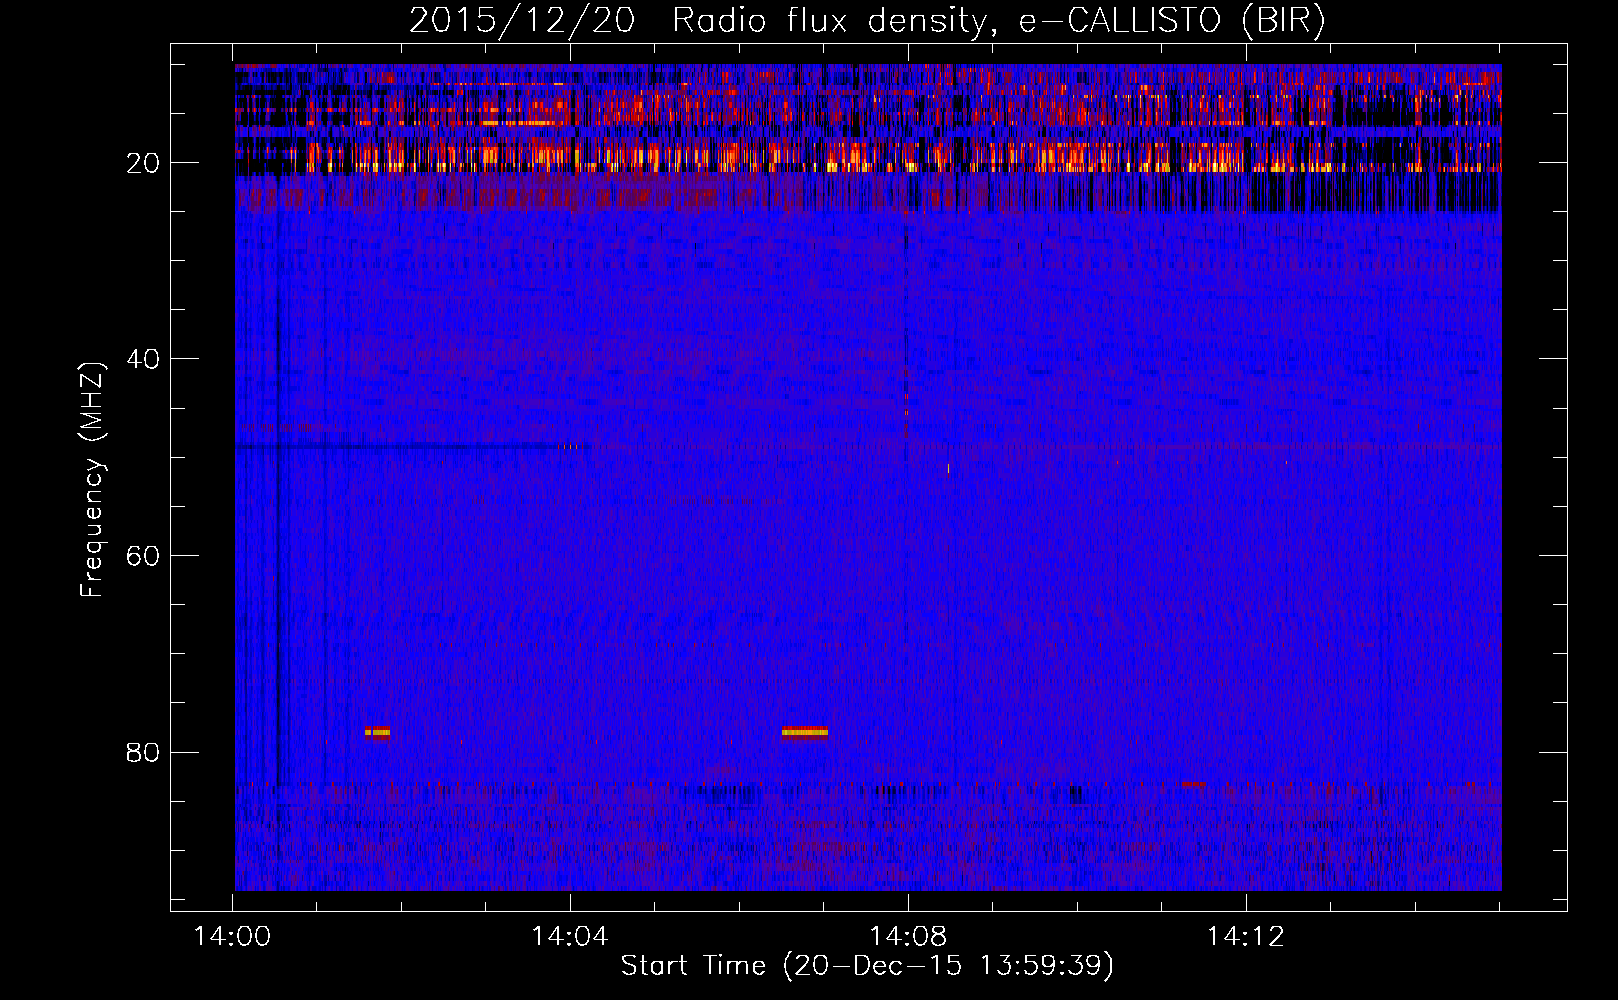Click the long yellow-red burst near 78 MHz

[x=805, y=732]
